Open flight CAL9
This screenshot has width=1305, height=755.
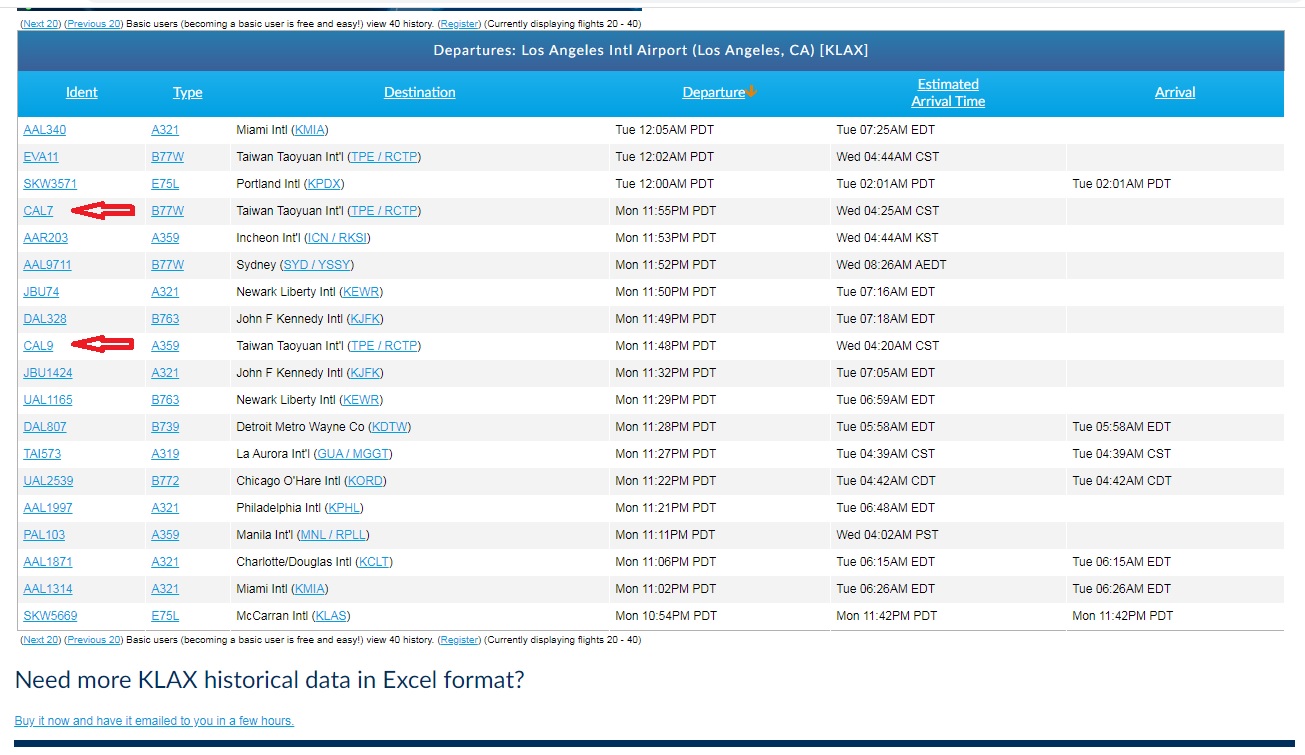tap(38, 346)
